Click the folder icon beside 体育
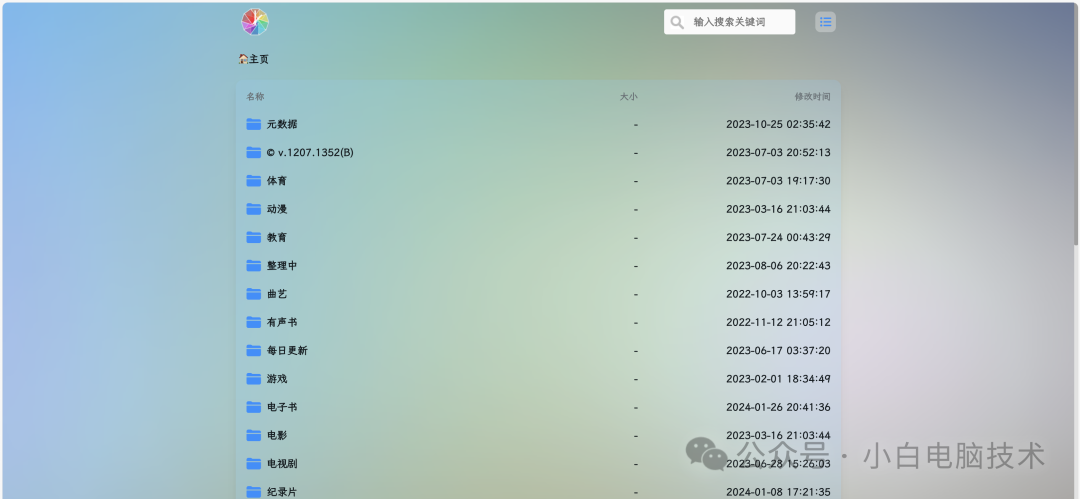This screenshot has height=499, width=1080. pyautogui.click(x=253, y=181)
